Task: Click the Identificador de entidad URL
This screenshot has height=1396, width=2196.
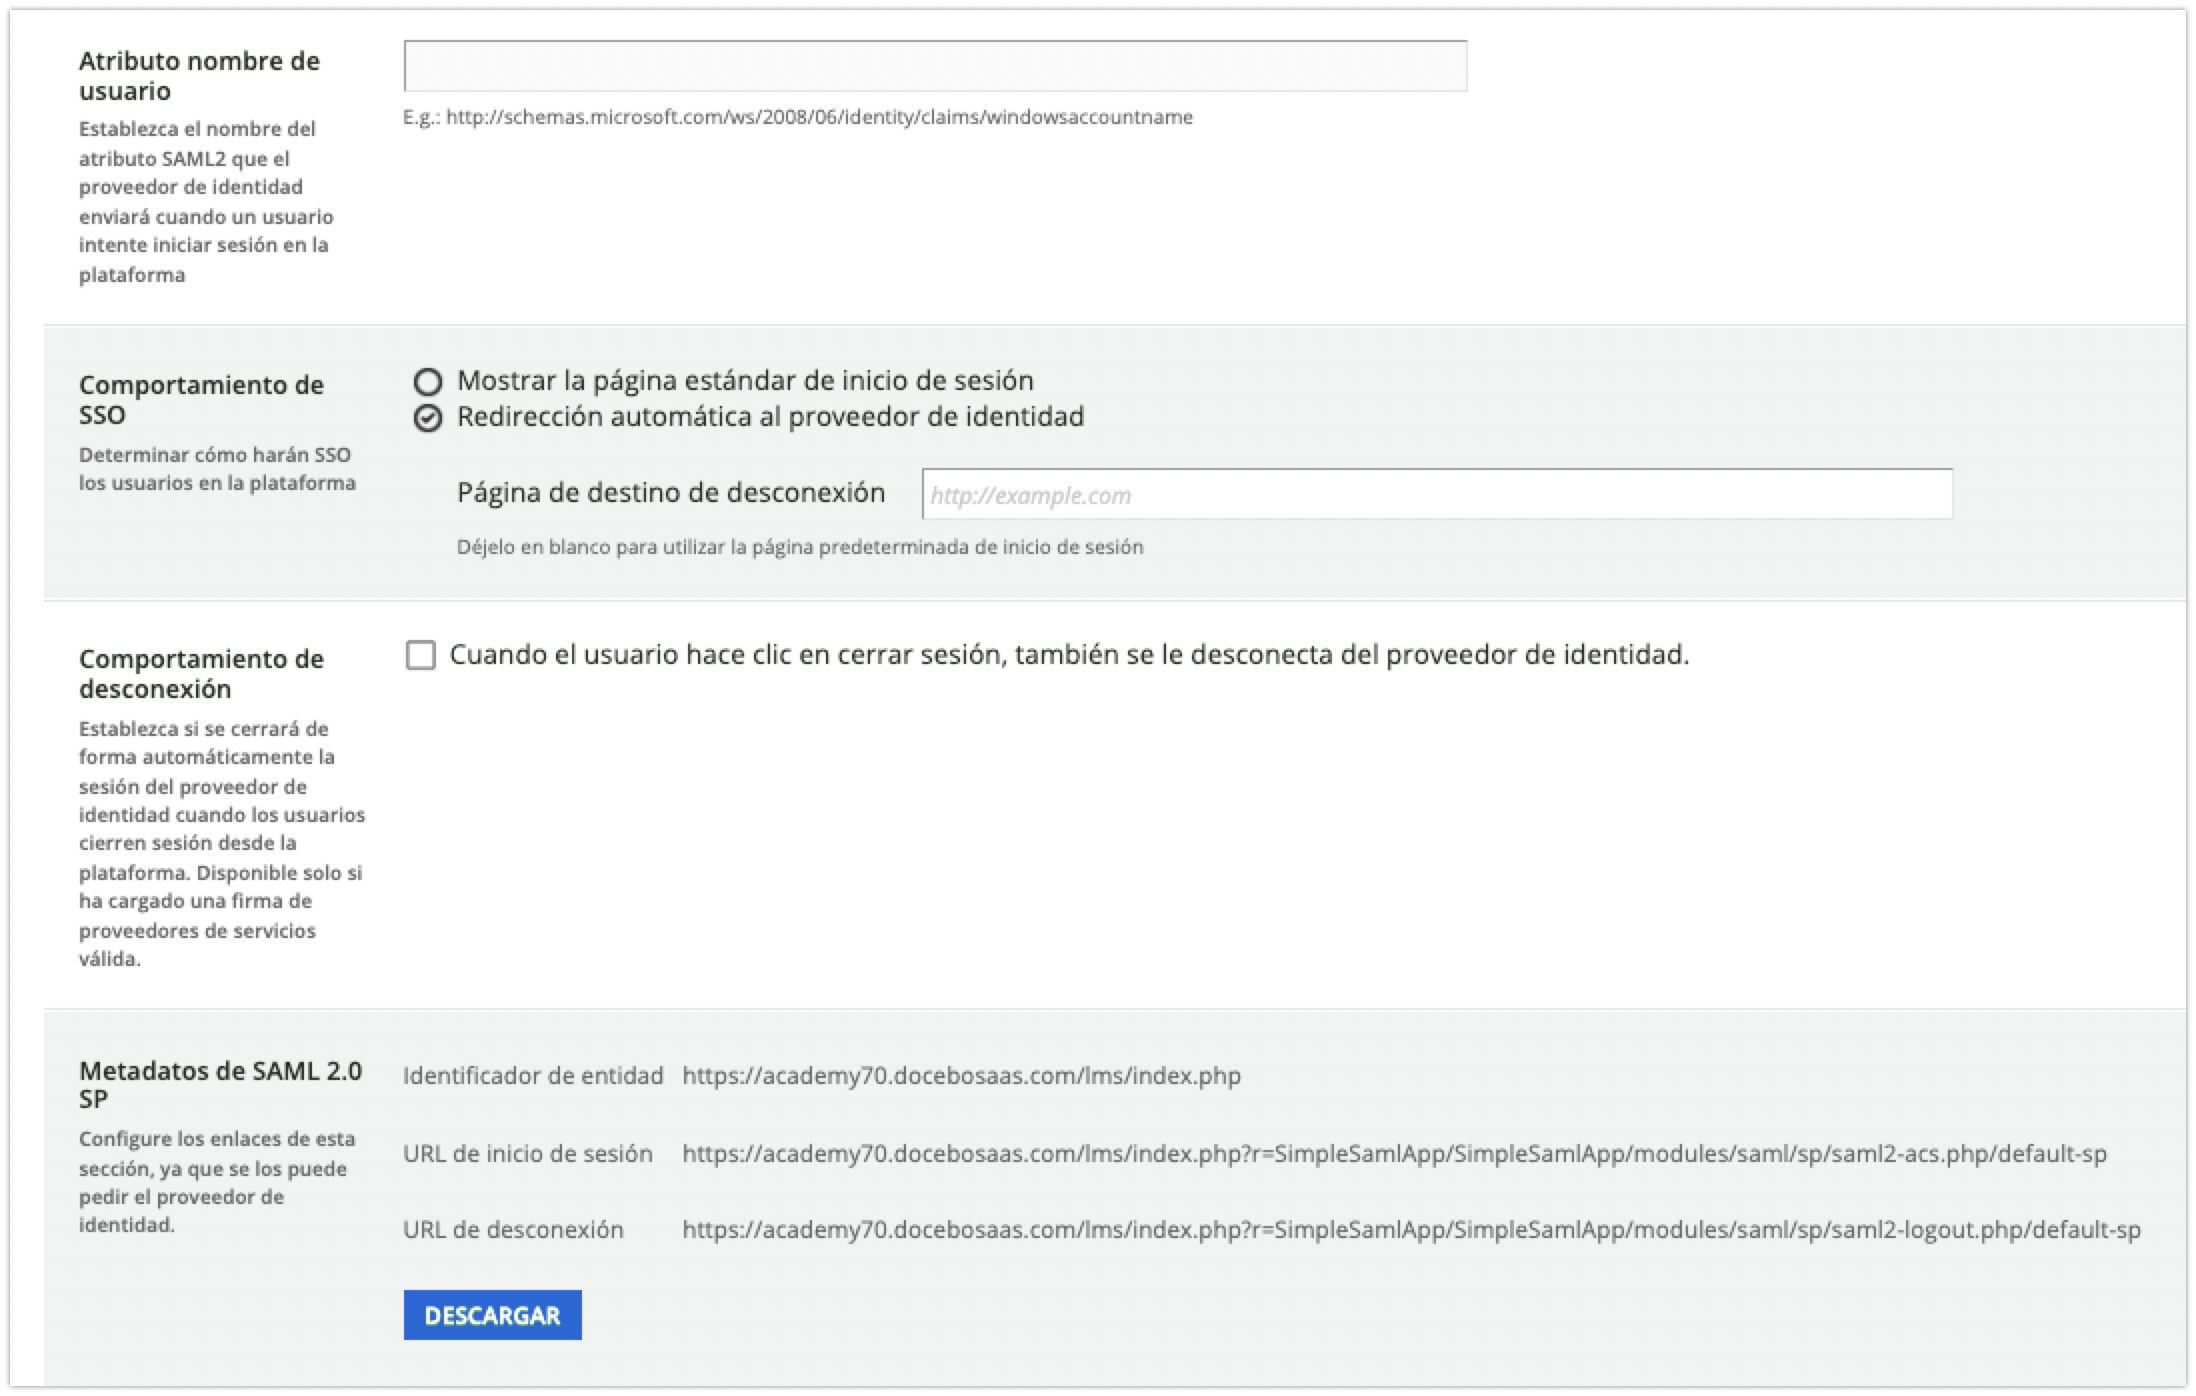Action: [x=960, y=1075]
